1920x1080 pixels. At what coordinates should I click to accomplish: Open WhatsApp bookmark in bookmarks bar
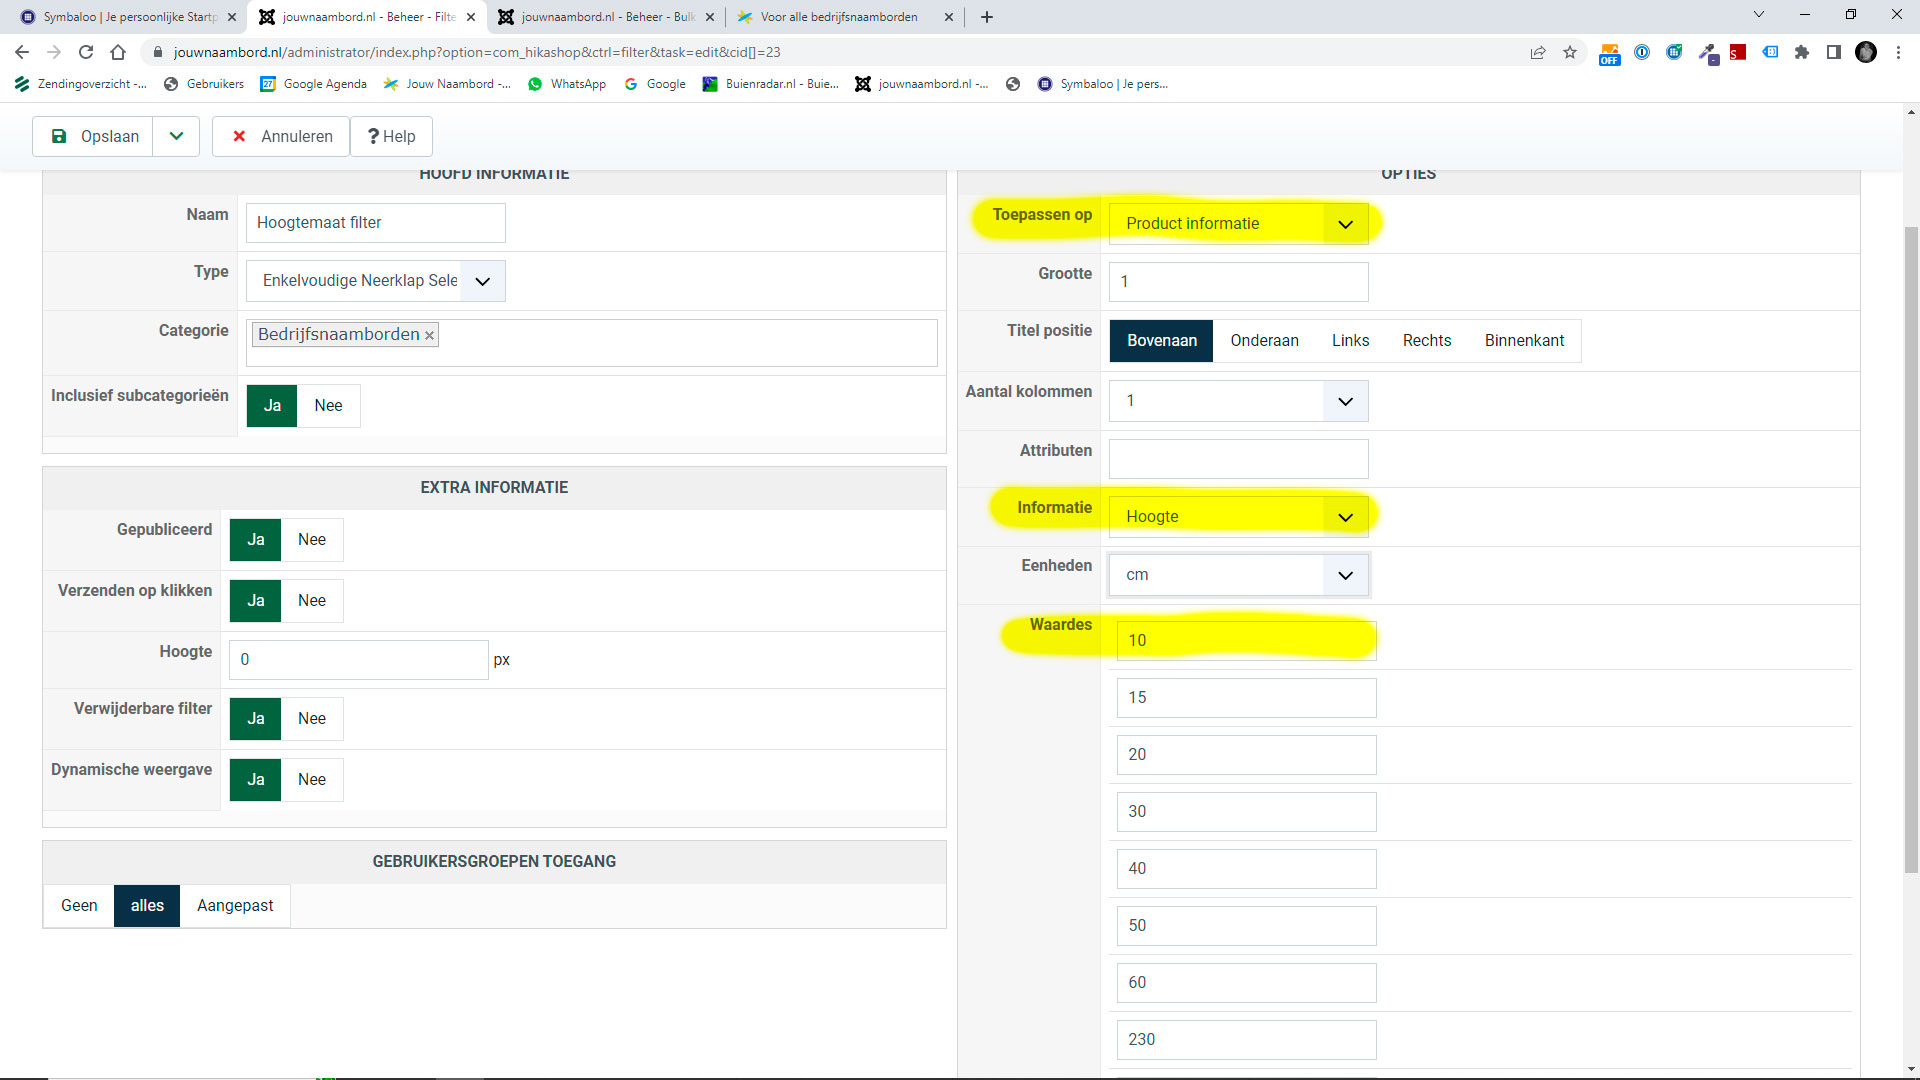(567, 84)
